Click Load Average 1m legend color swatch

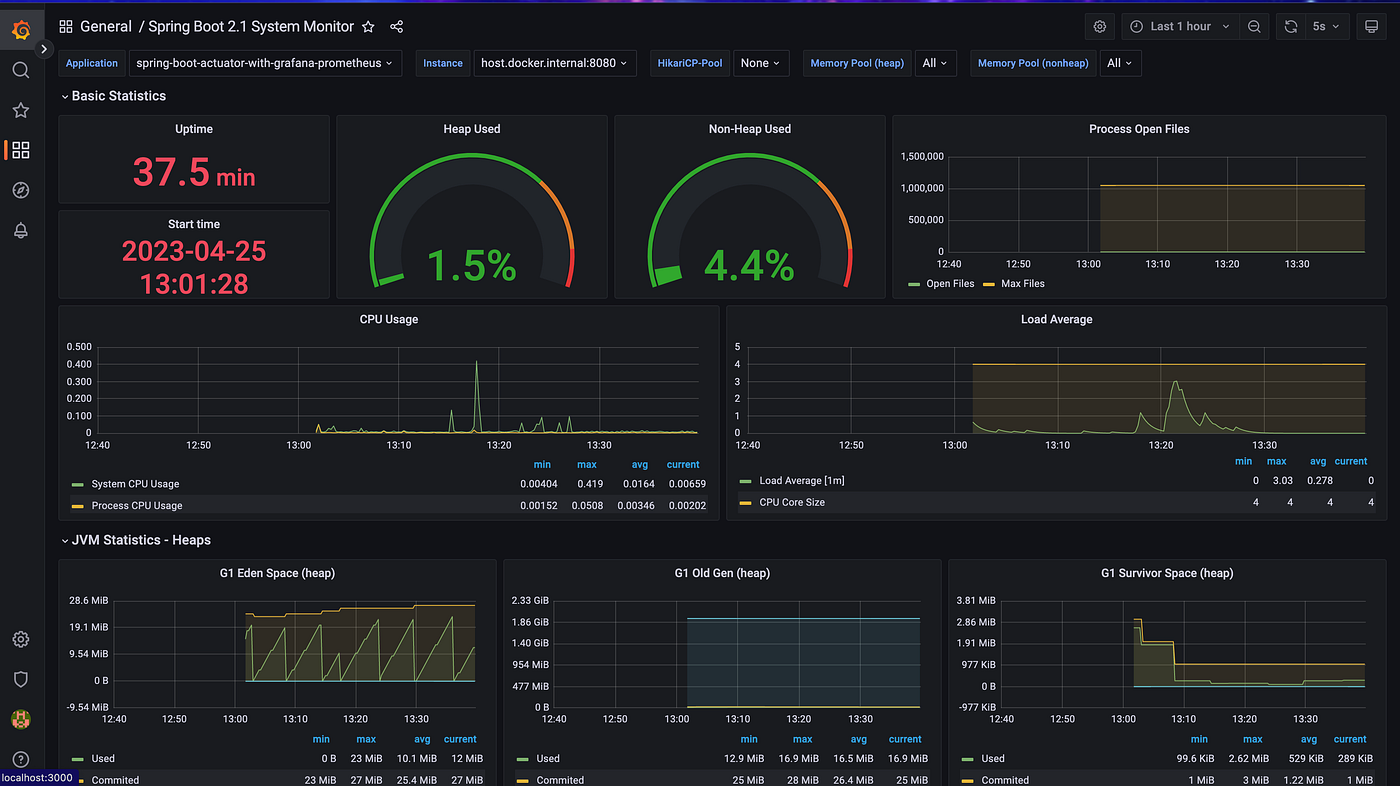click(746, 481)
